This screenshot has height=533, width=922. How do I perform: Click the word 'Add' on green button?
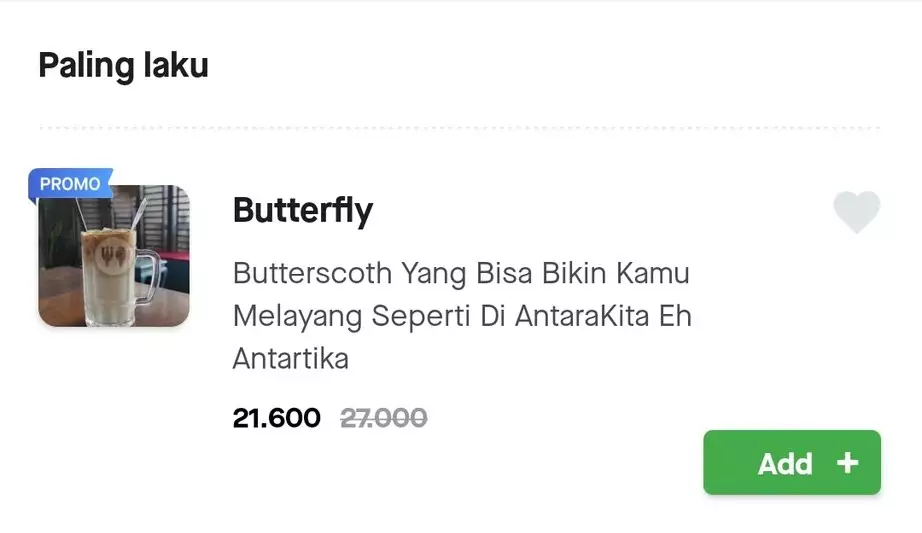(784, 463)
